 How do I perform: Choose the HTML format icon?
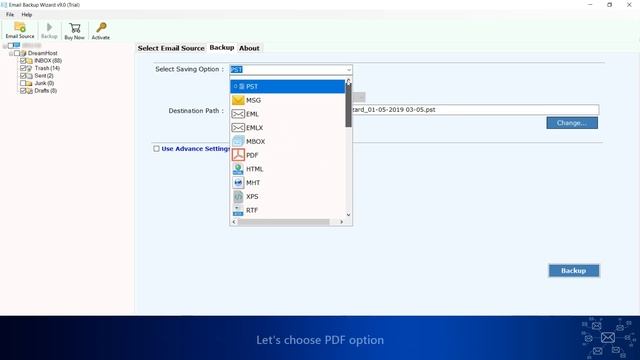pos(238,169)
